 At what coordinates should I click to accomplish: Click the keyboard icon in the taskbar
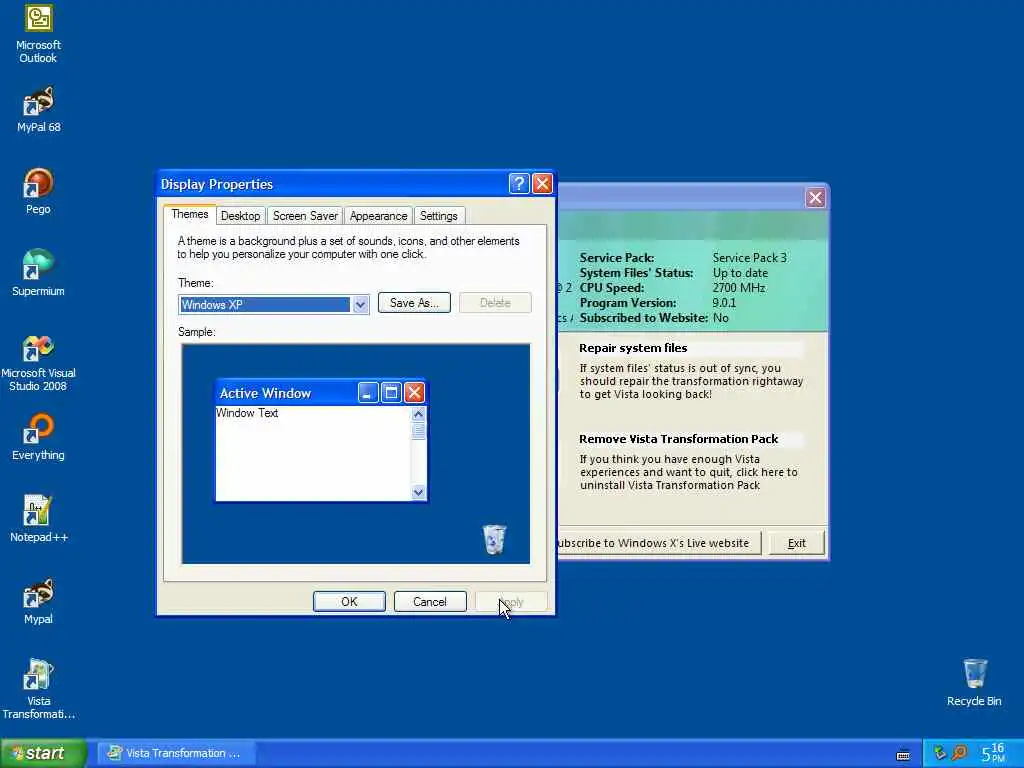point(903,755)
